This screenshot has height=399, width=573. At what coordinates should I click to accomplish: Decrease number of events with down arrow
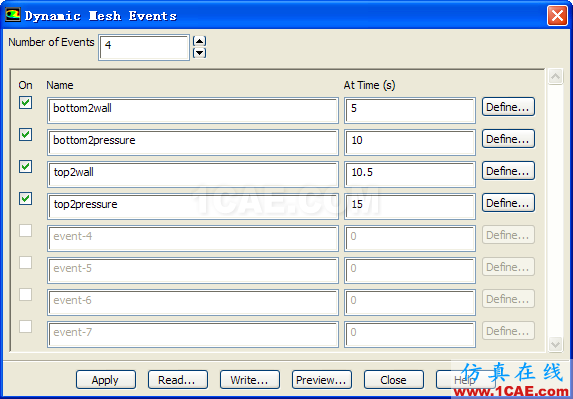199,53
